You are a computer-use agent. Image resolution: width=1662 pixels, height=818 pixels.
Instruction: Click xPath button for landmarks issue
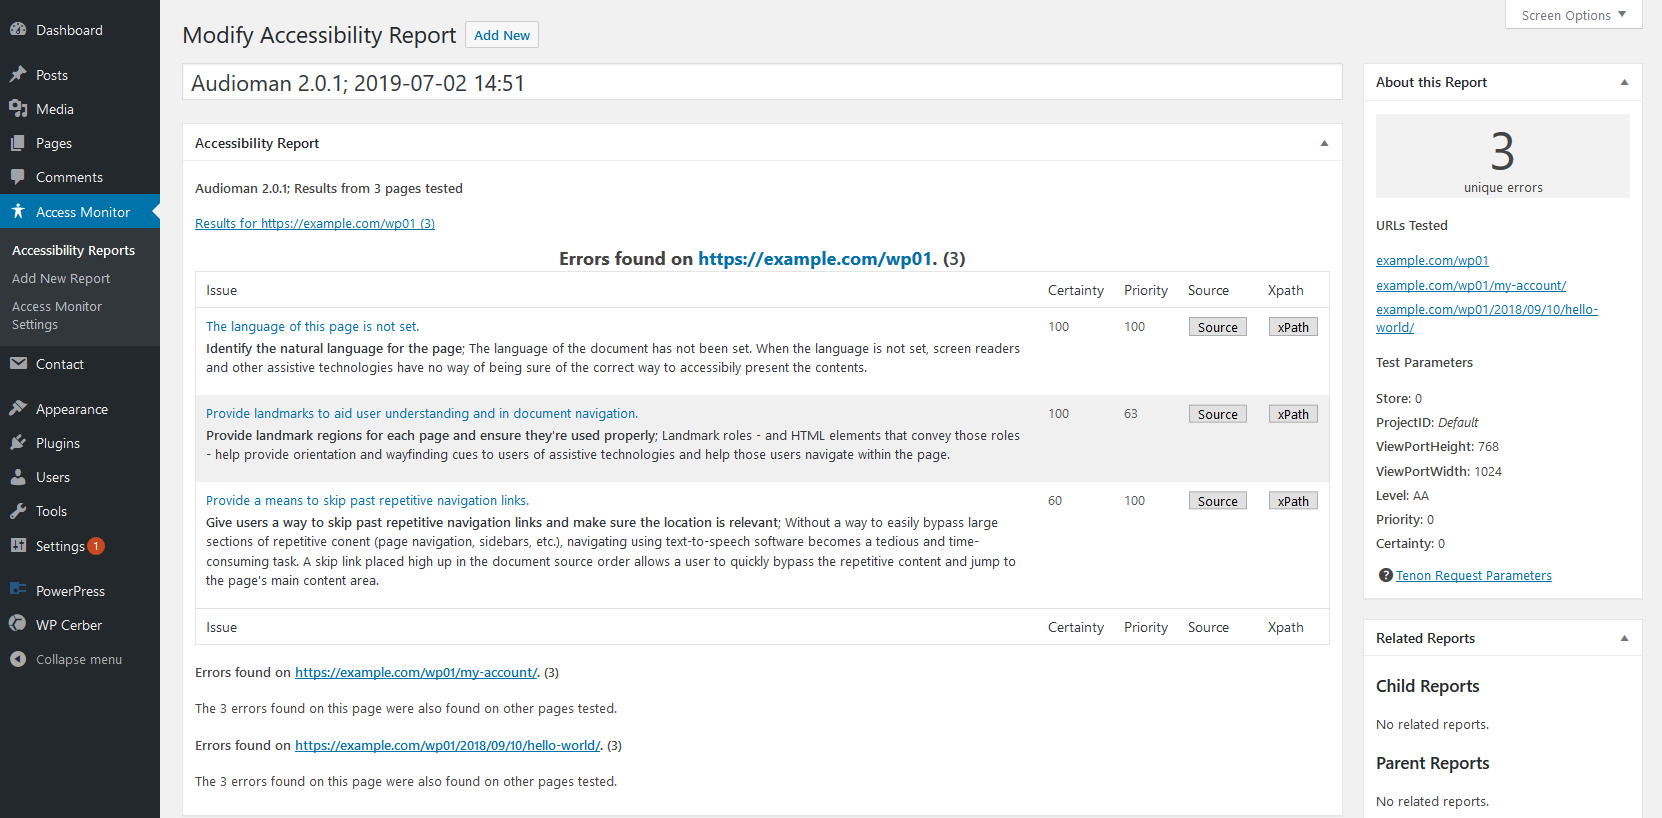pos(1292,414)
